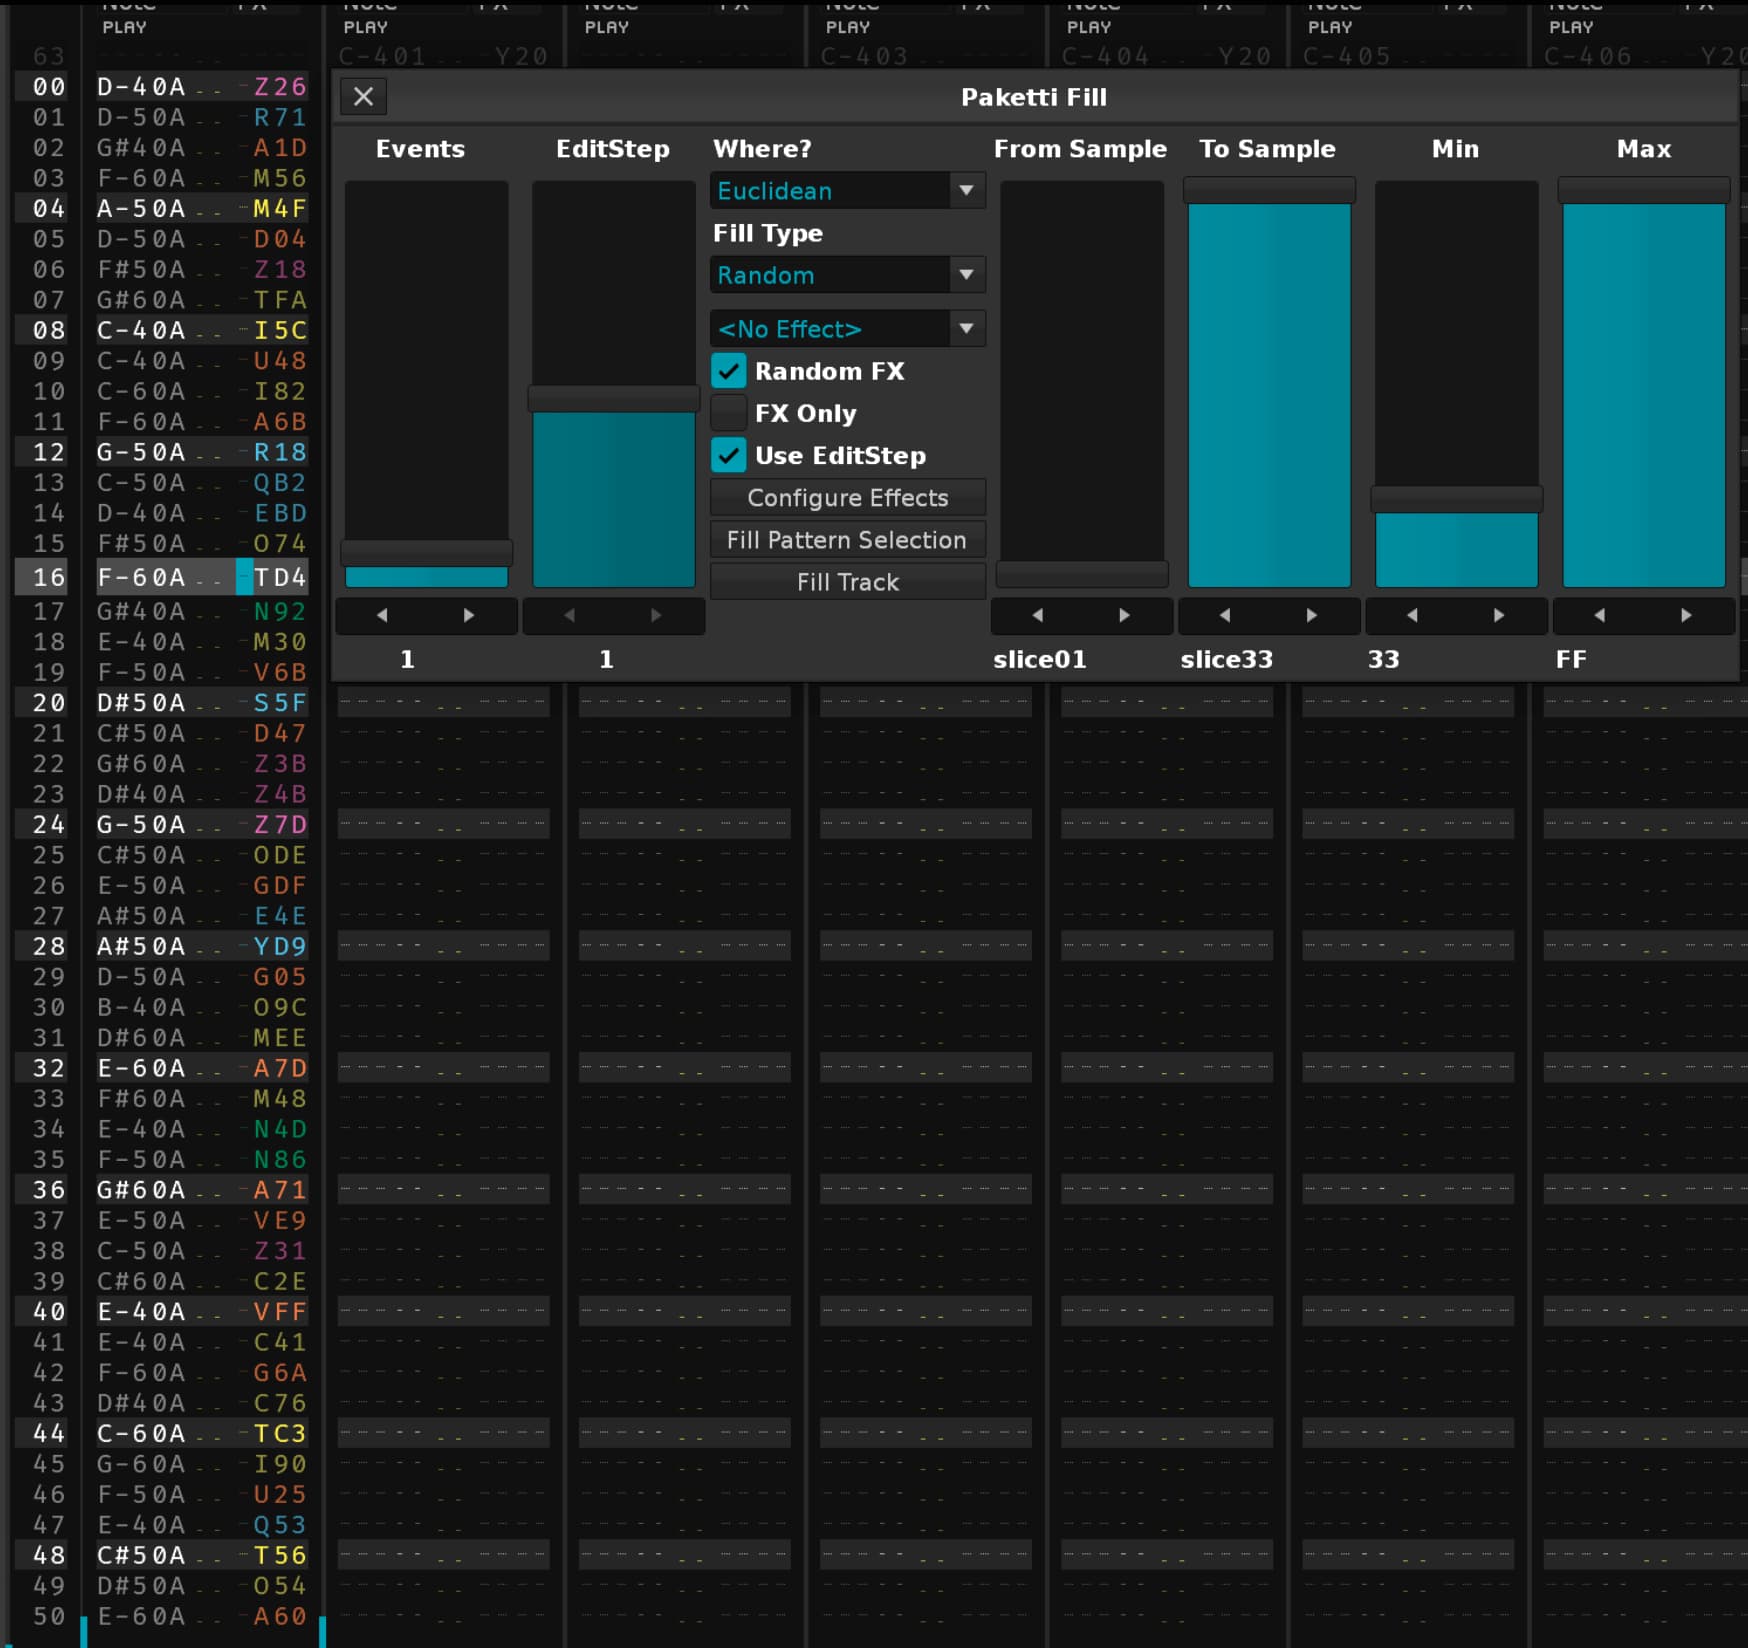The width and height of the screenshot is (1748, 1648).
Task: Uncheck the Use EditStep option
Action: (x=729, y=456)
